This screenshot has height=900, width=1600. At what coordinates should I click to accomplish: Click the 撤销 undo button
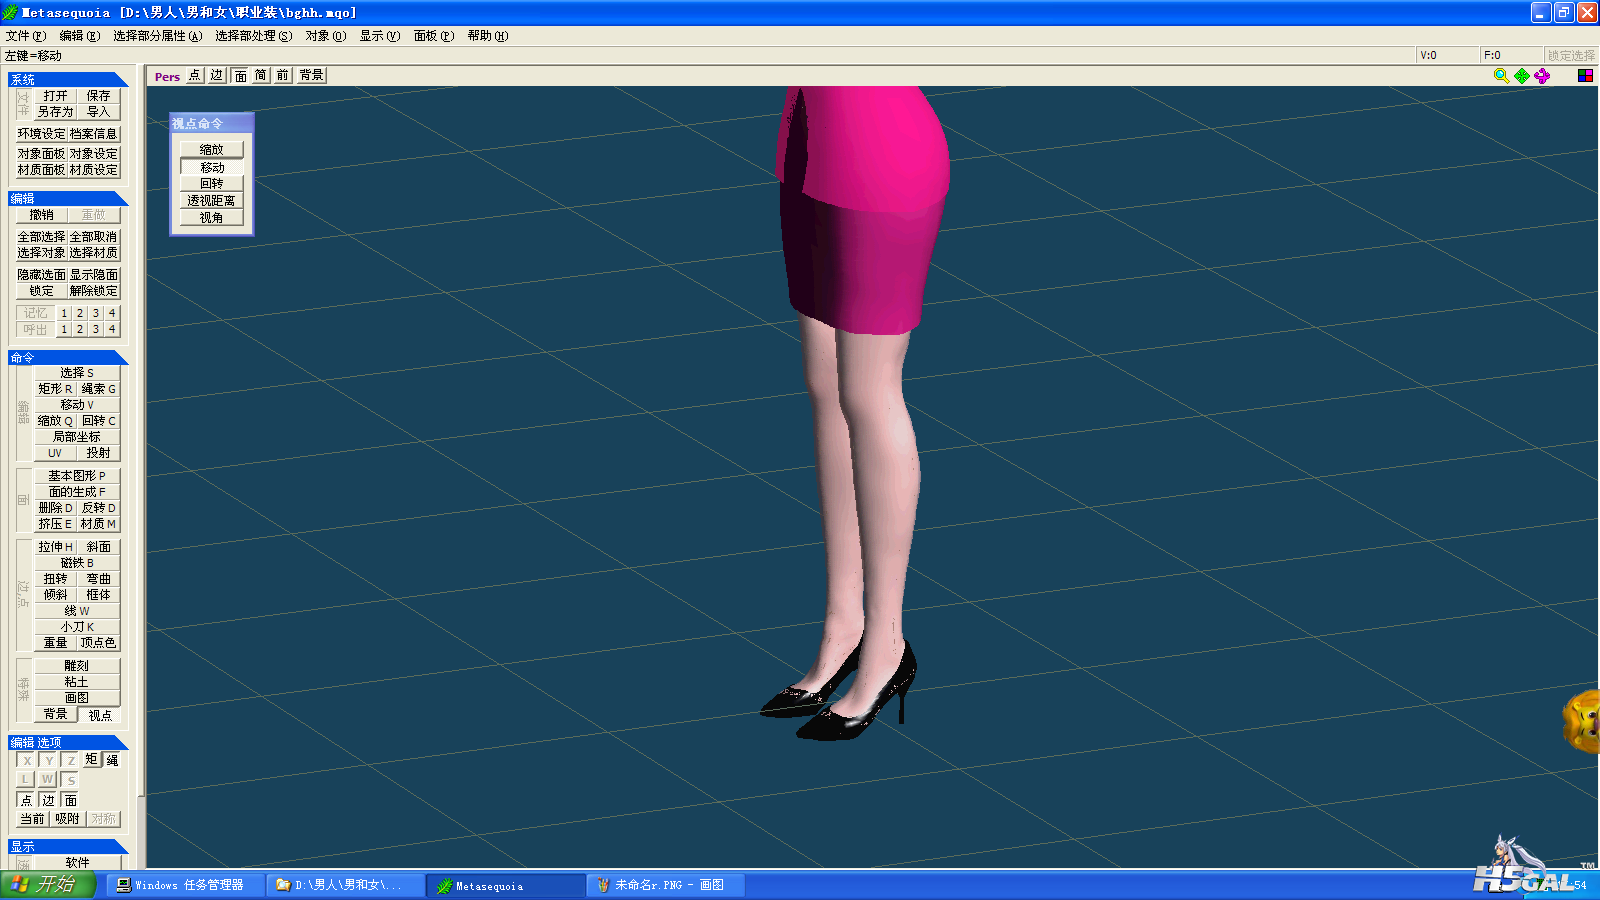41,215
